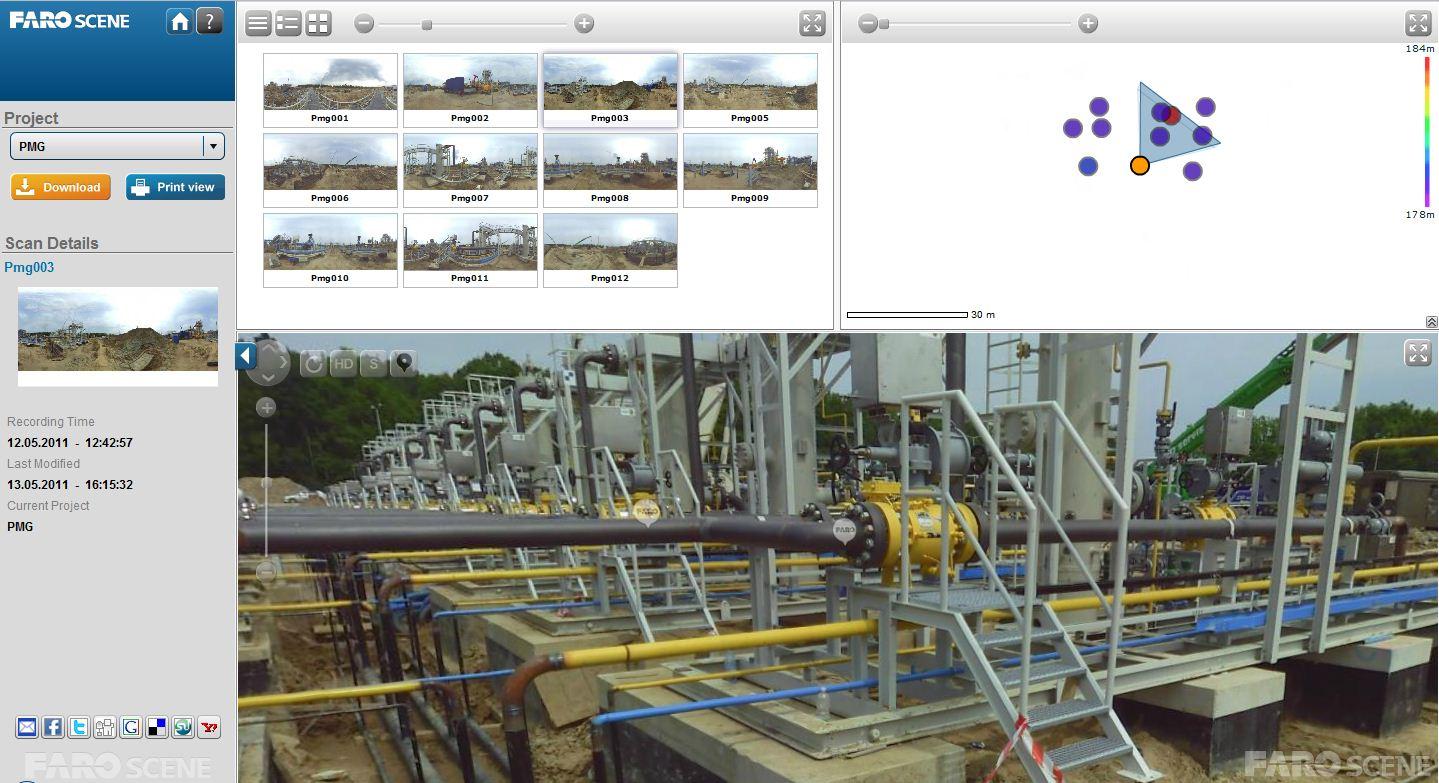Screen dimensions: 1439x783
Task: Click the FARO SCENE logo
Action: 70,20
